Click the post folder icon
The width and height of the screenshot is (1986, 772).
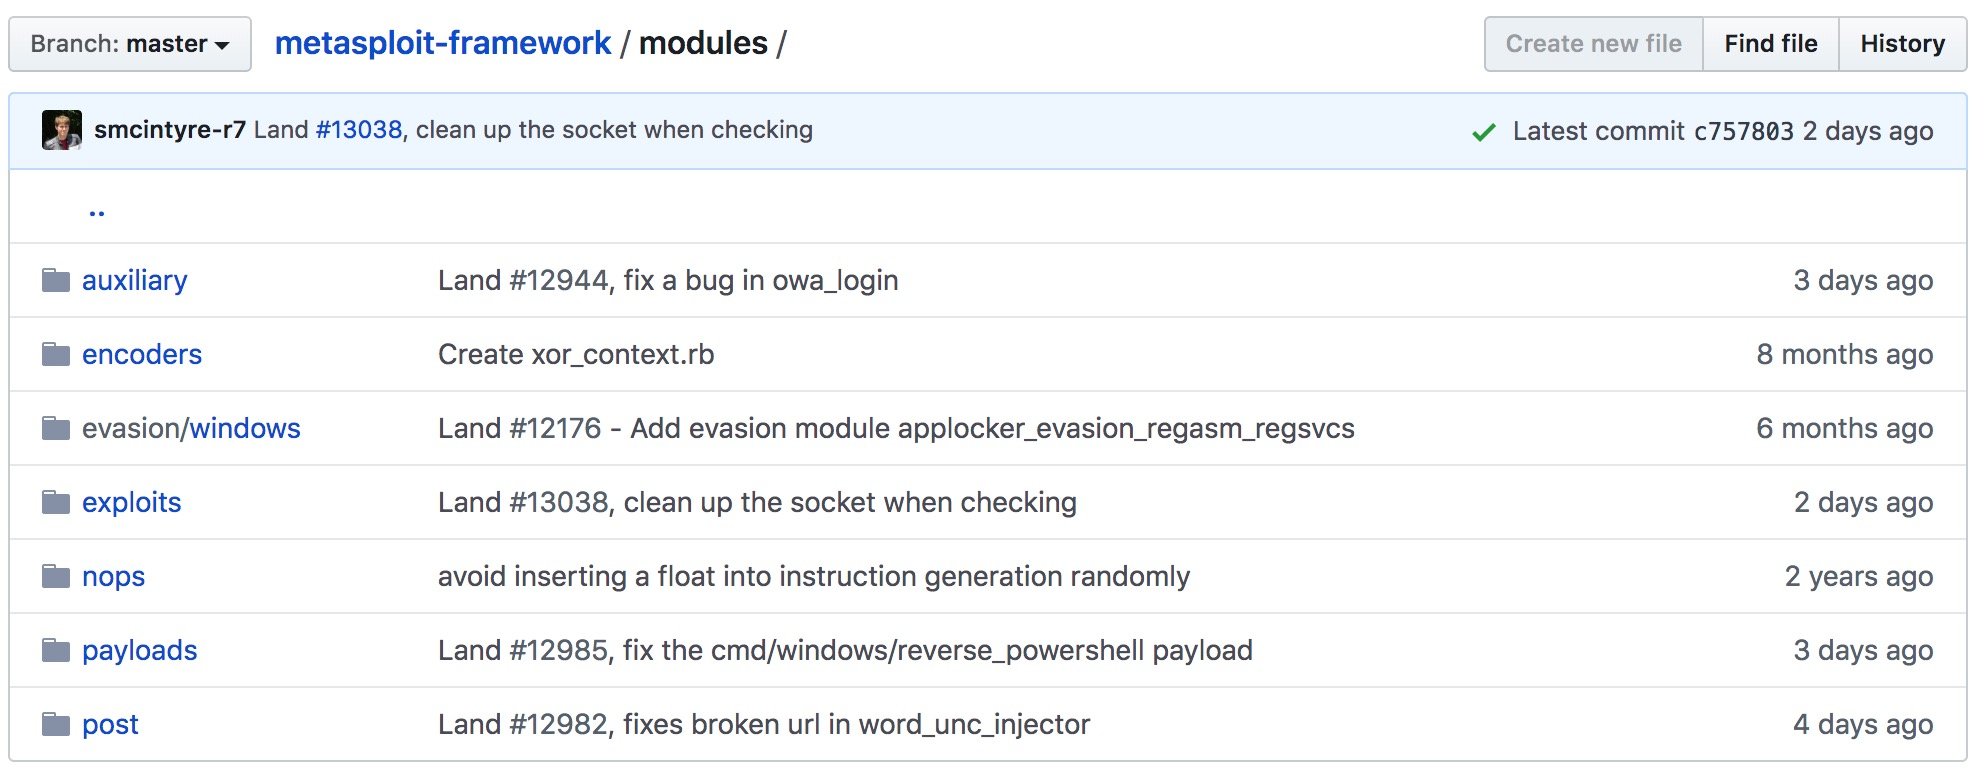coord(56,724)
